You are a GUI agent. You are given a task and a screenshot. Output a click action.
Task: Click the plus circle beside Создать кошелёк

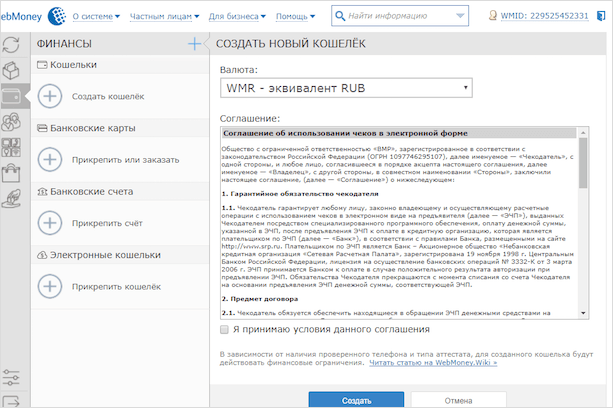point(50,96)
